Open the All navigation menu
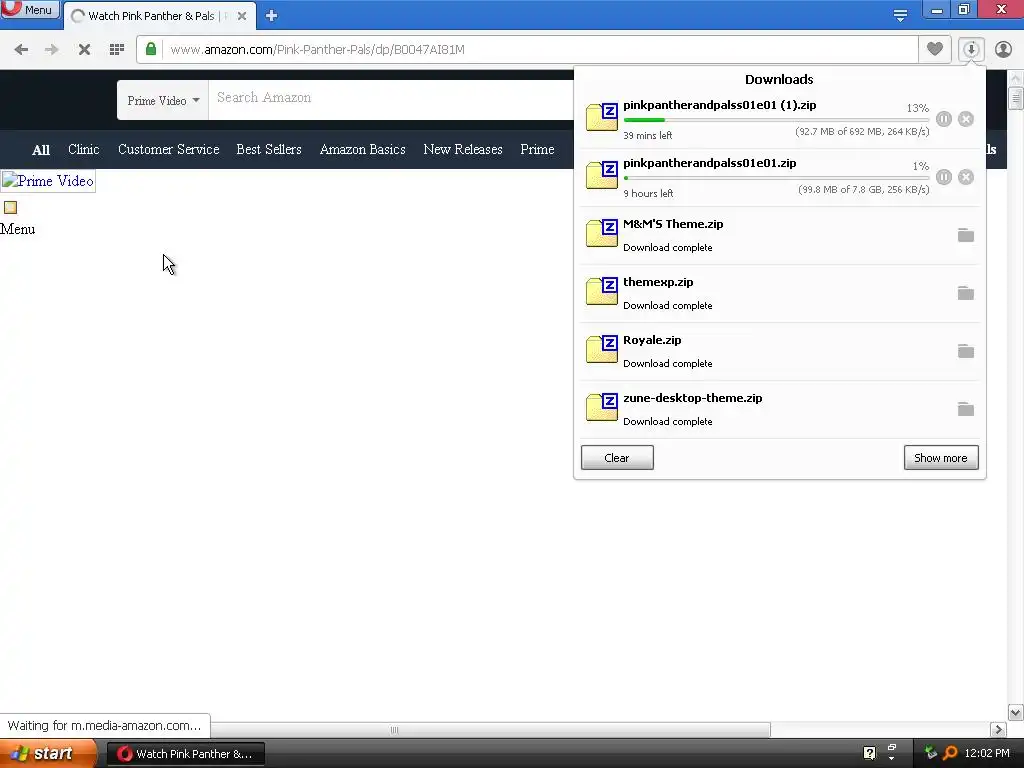Viewport: 1024px width, 768px height. (x=40, y=150)
